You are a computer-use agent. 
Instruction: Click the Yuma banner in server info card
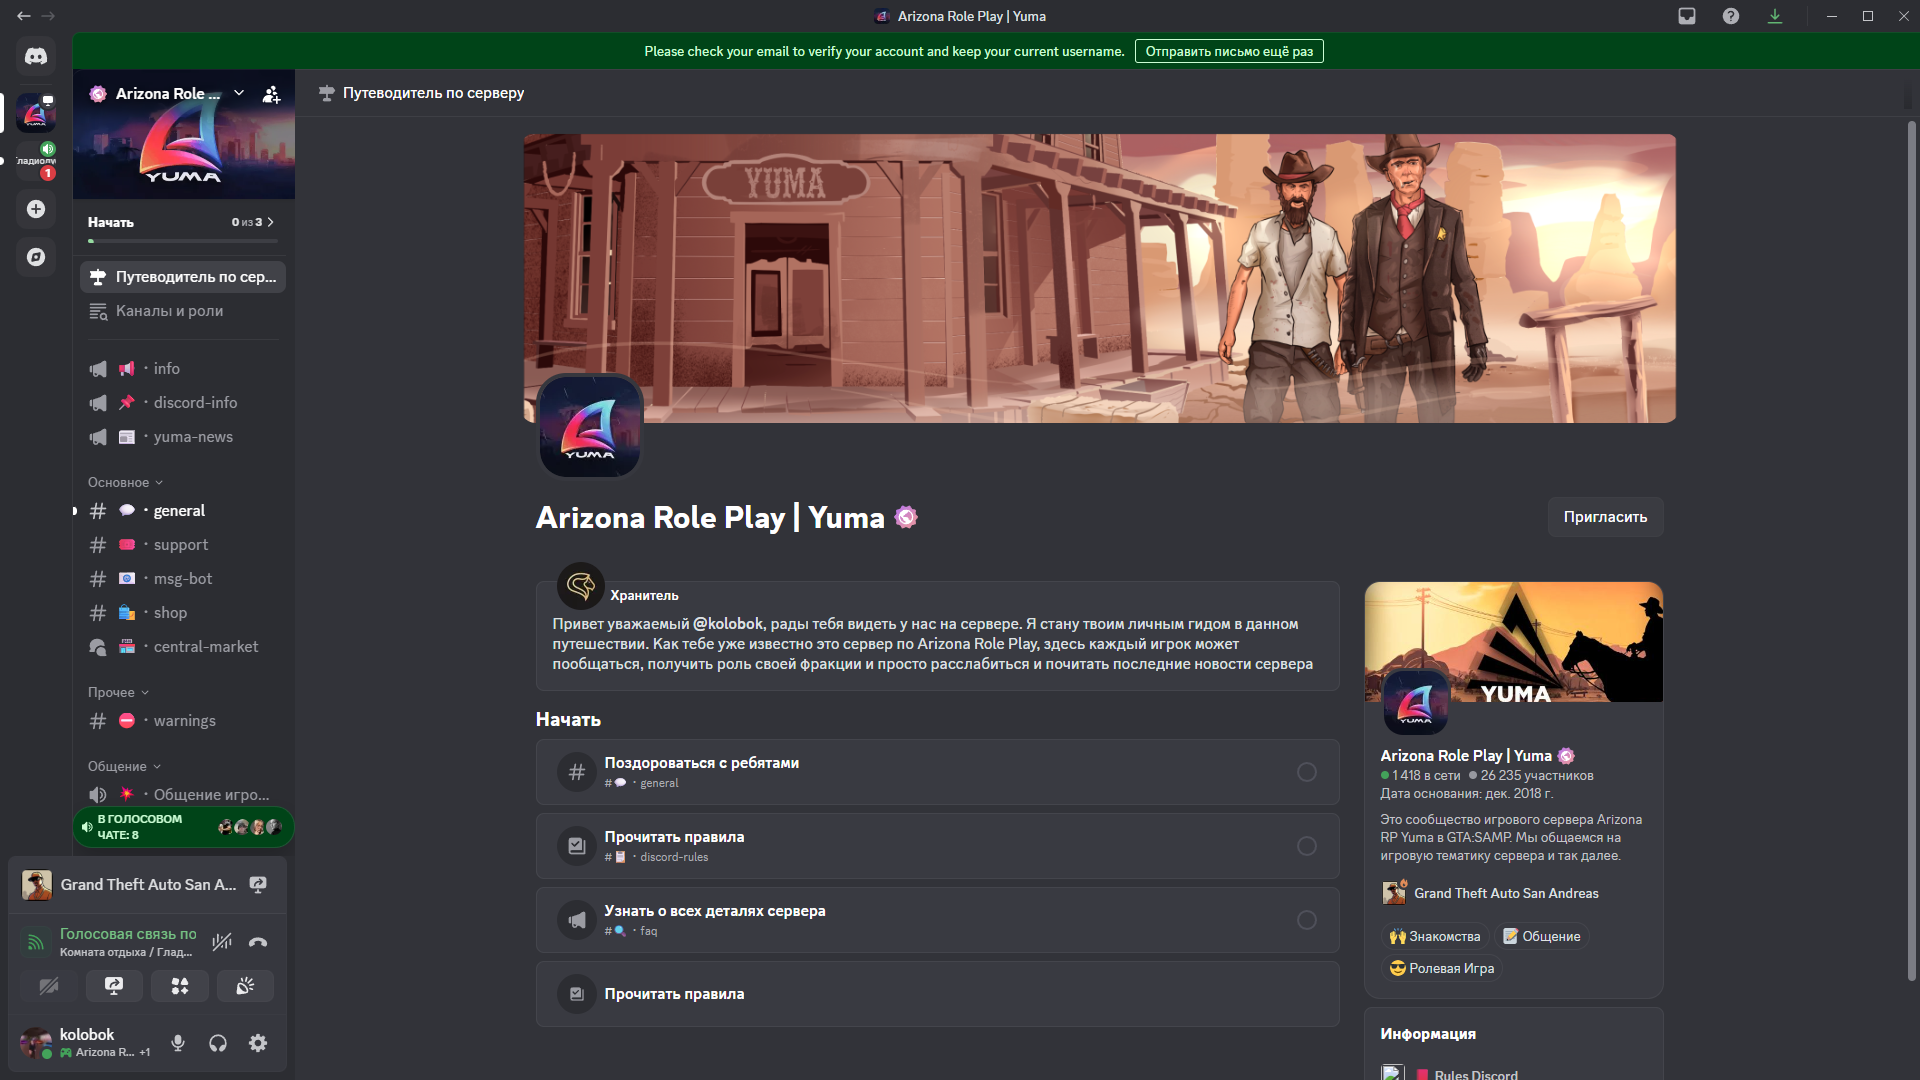pyautogui.click(x=1514, y=642)
